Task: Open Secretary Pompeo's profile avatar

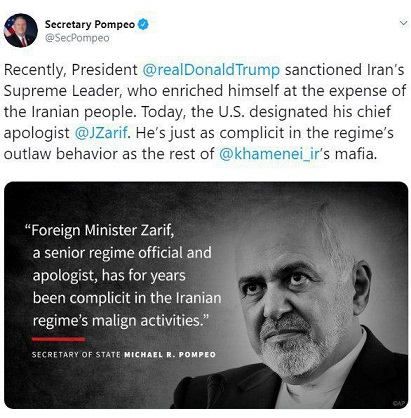Action: 21,30
